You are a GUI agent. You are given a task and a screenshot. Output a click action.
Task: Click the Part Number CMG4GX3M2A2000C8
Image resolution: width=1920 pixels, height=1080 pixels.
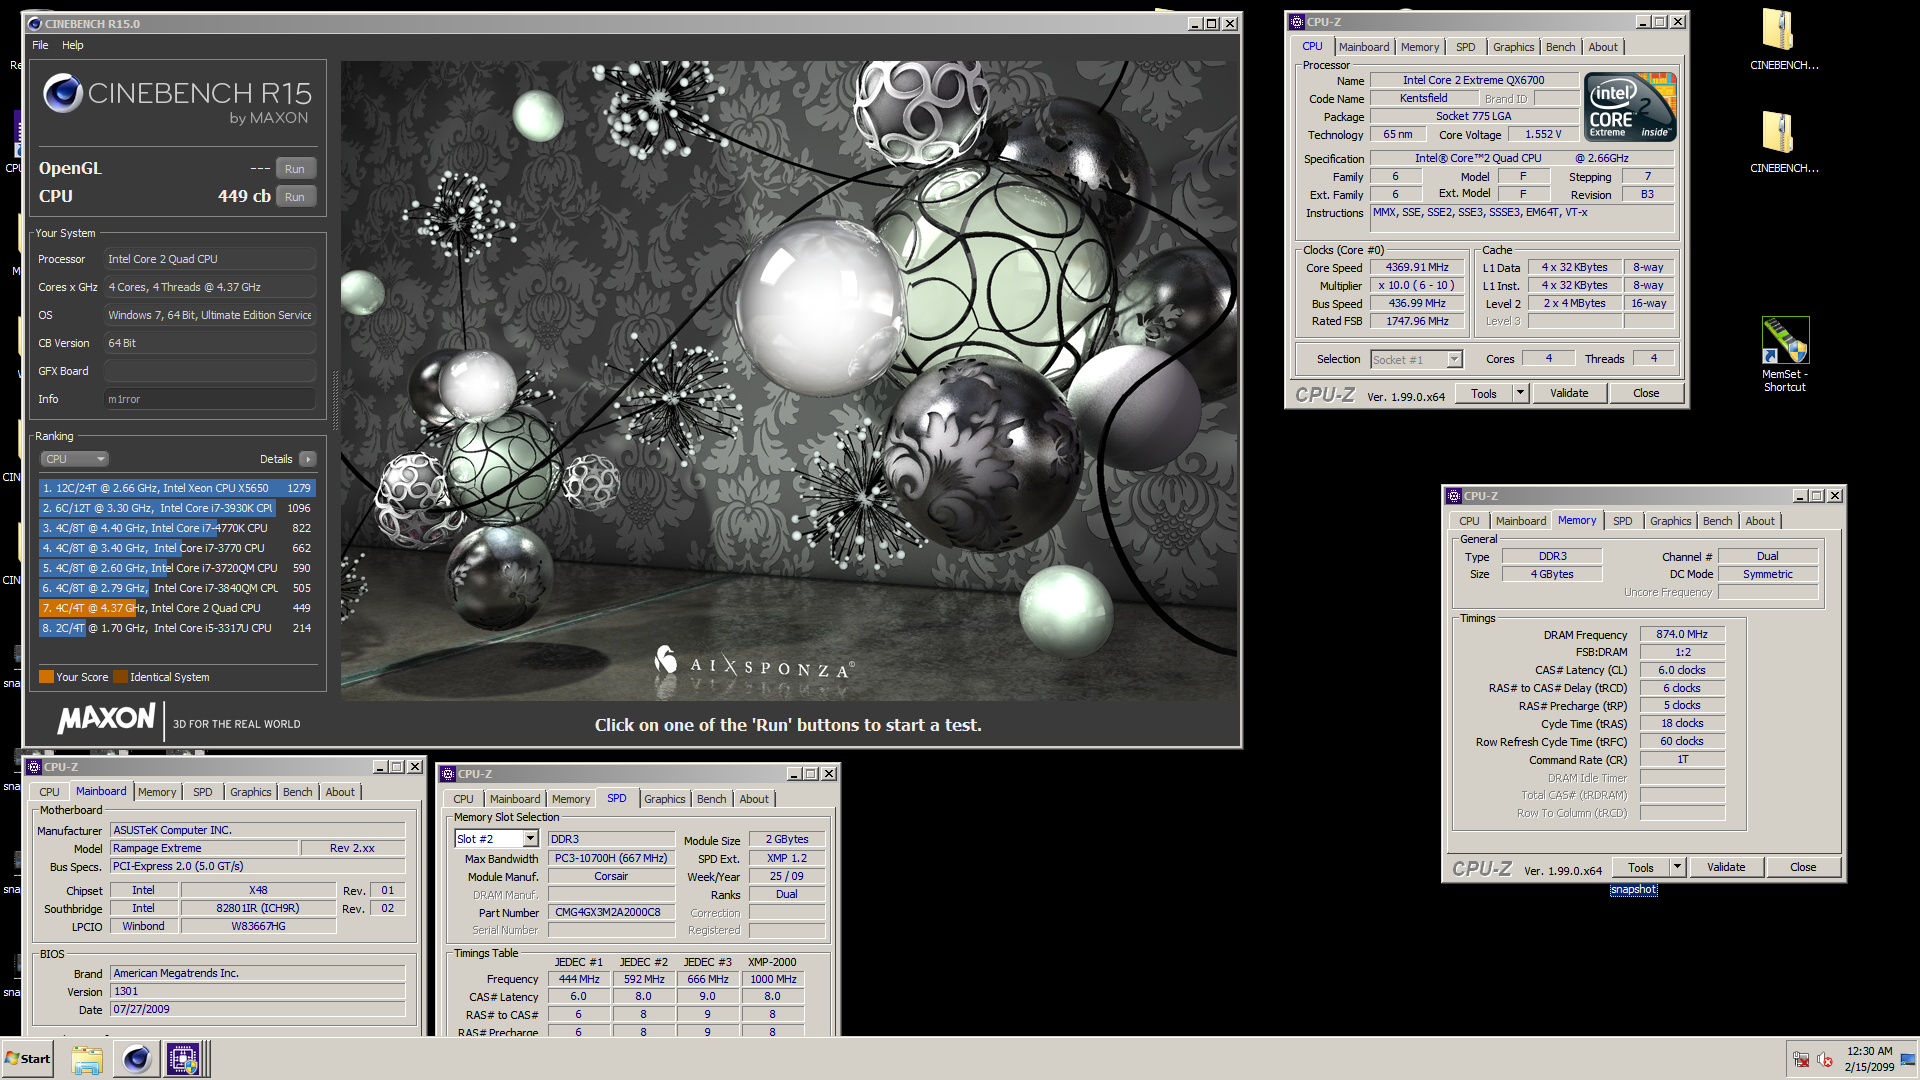[x=611, y=912]
